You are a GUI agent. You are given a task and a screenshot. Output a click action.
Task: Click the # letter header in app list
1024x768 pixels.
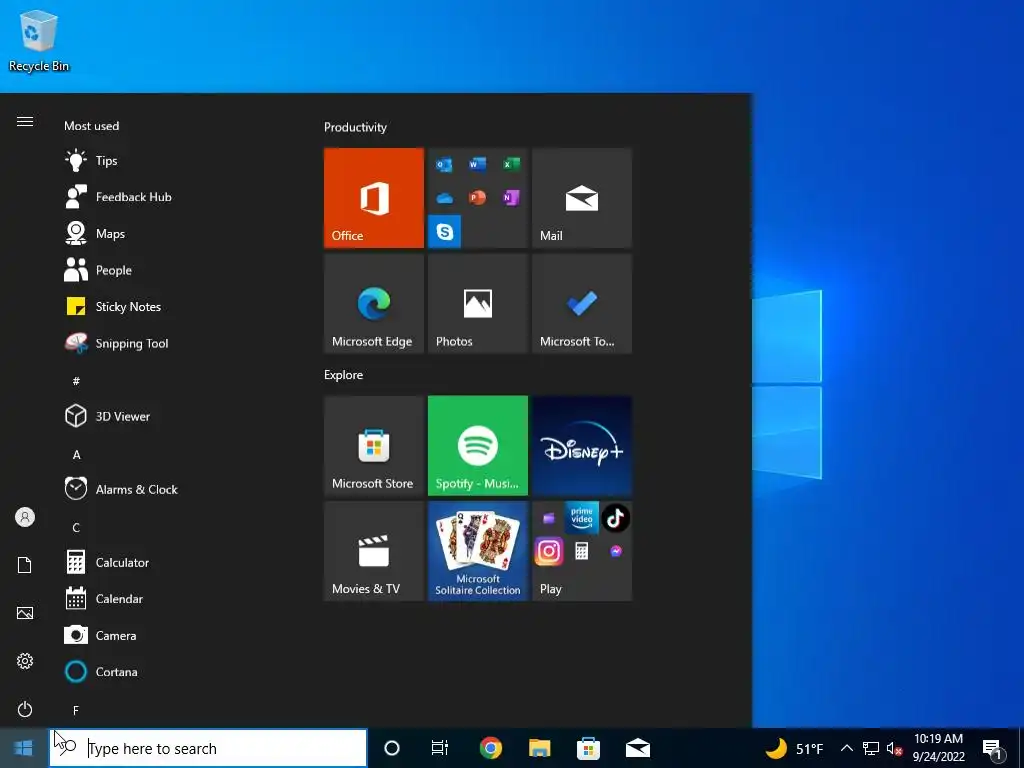pos(76,381)
